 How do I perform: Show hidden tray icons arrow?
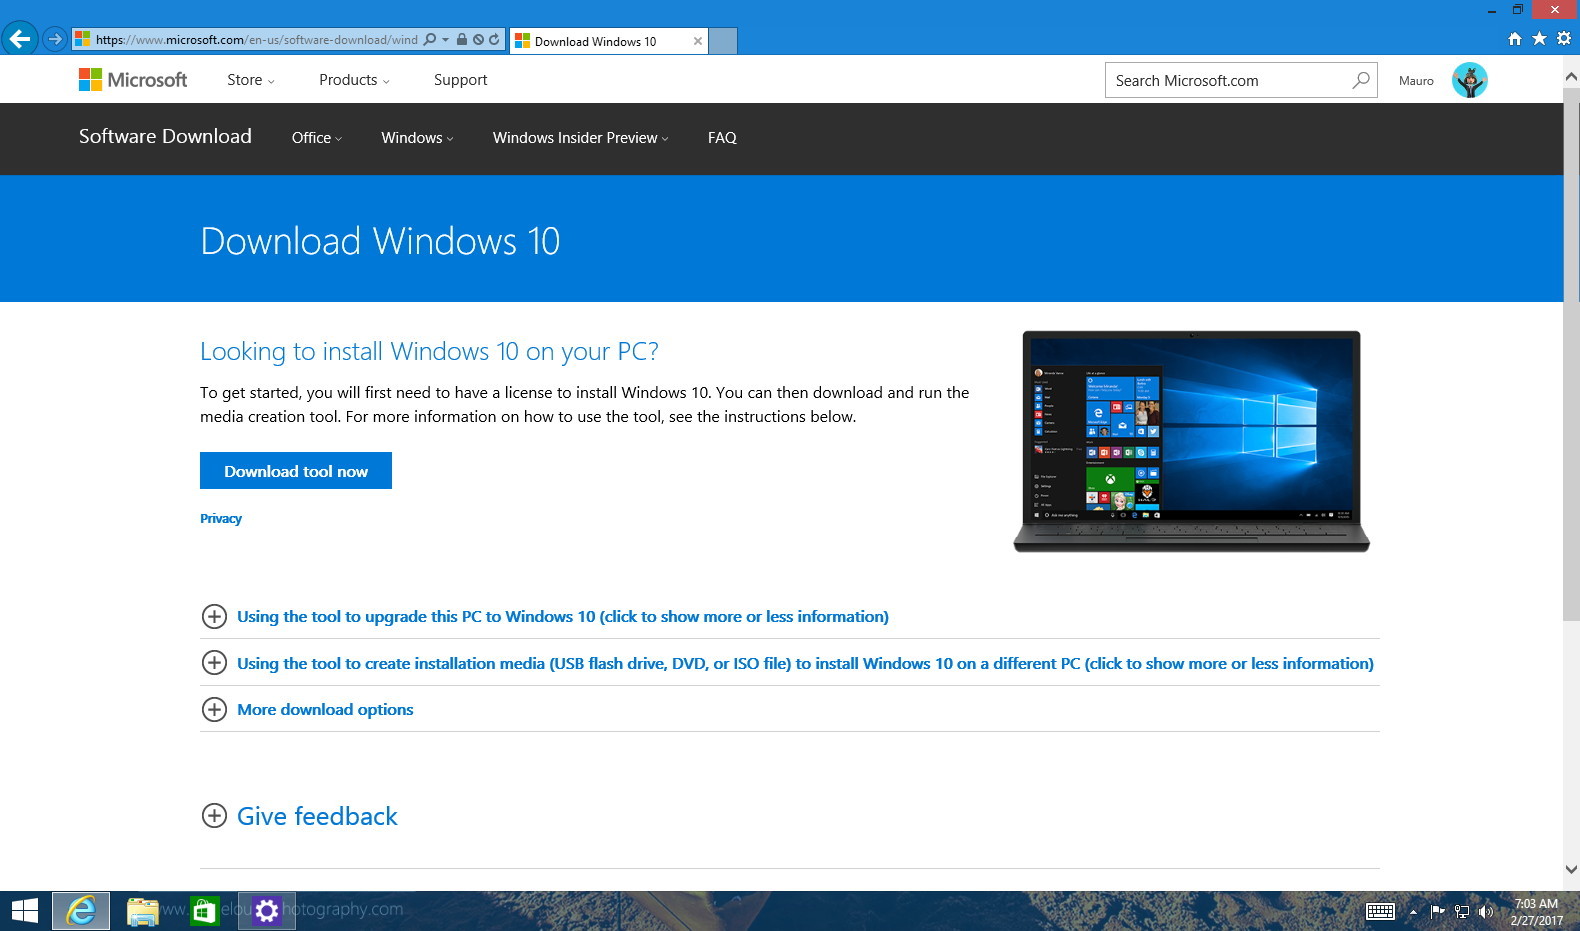pyautogui.click(x=1413, y=912)
